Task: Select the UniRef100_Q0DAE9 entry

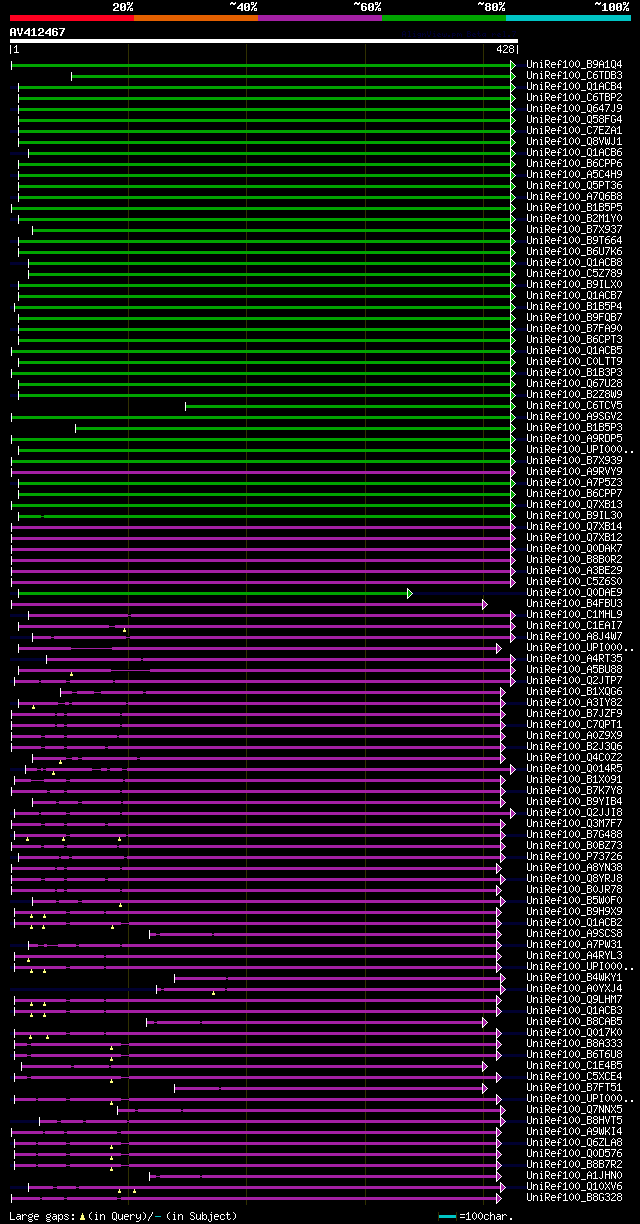Action: click(574, 592)
